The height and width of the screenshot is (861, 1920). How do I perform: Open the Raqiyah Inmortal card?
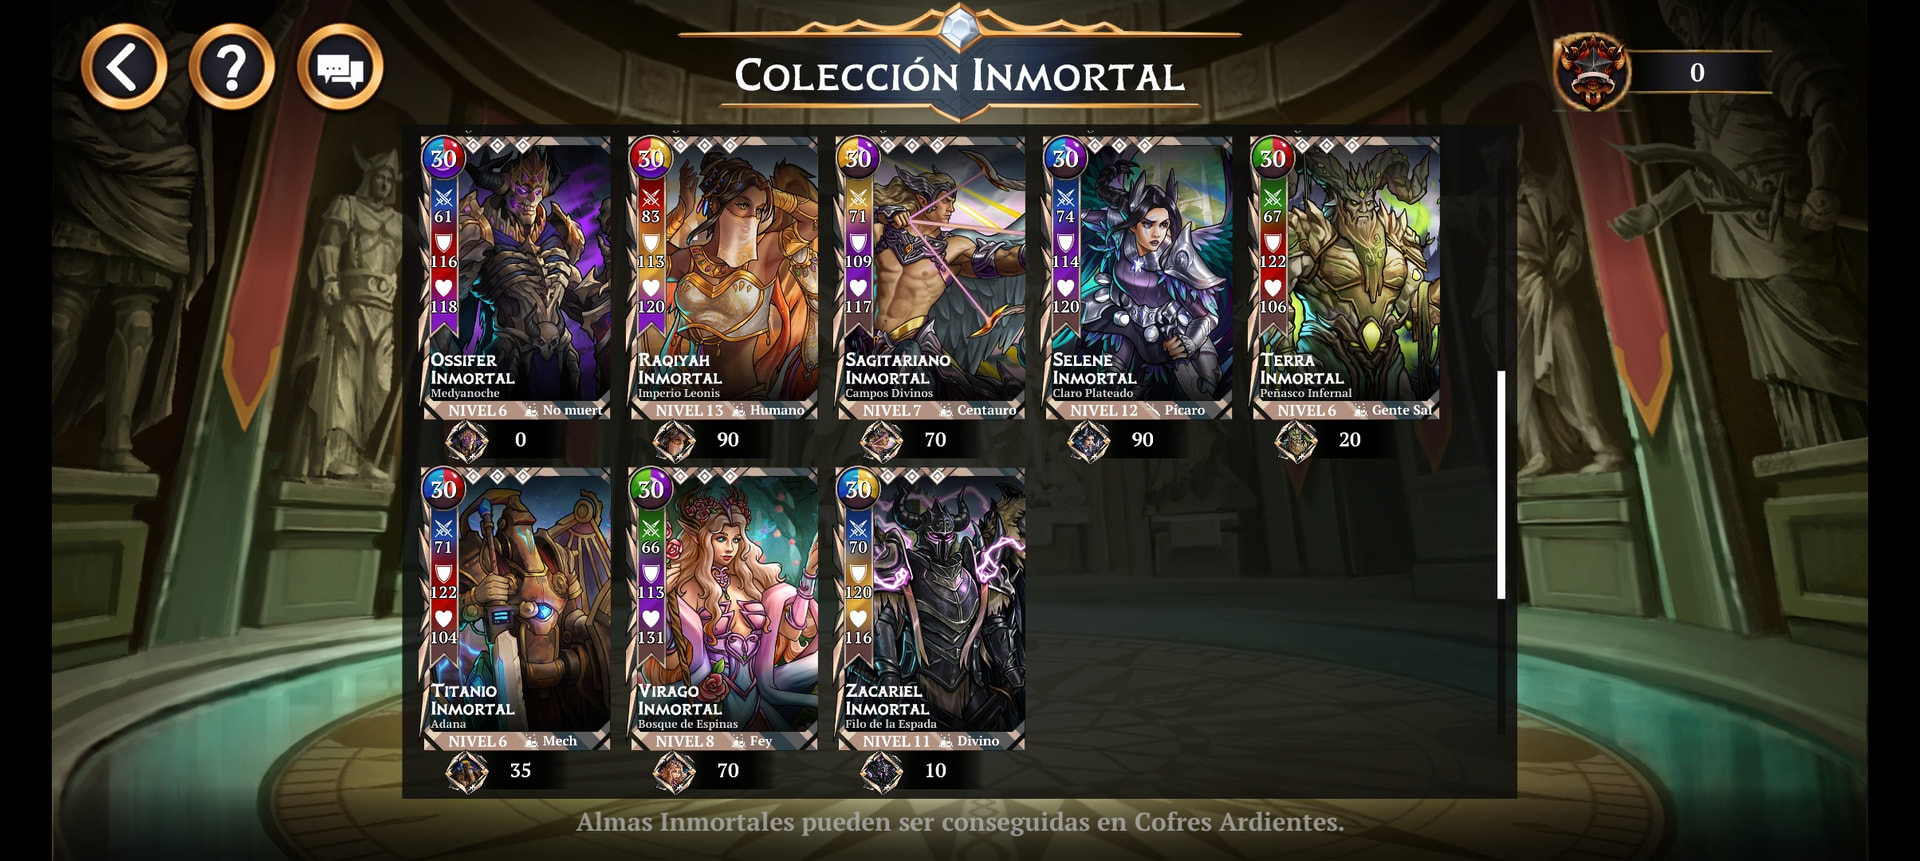coord(723,277)
